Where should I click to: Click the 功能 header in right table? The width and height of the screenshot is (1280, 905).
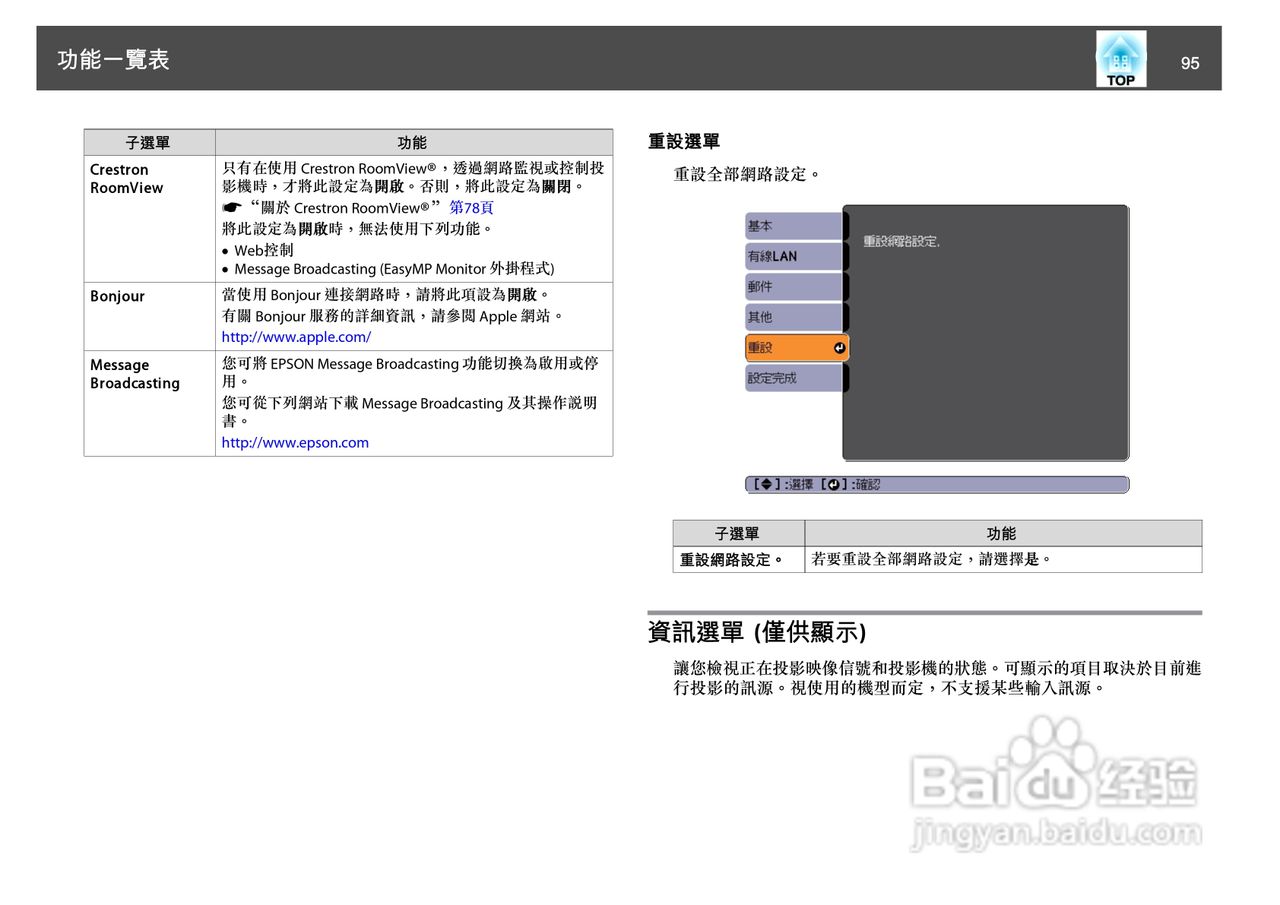click(x=1003, y=533)
